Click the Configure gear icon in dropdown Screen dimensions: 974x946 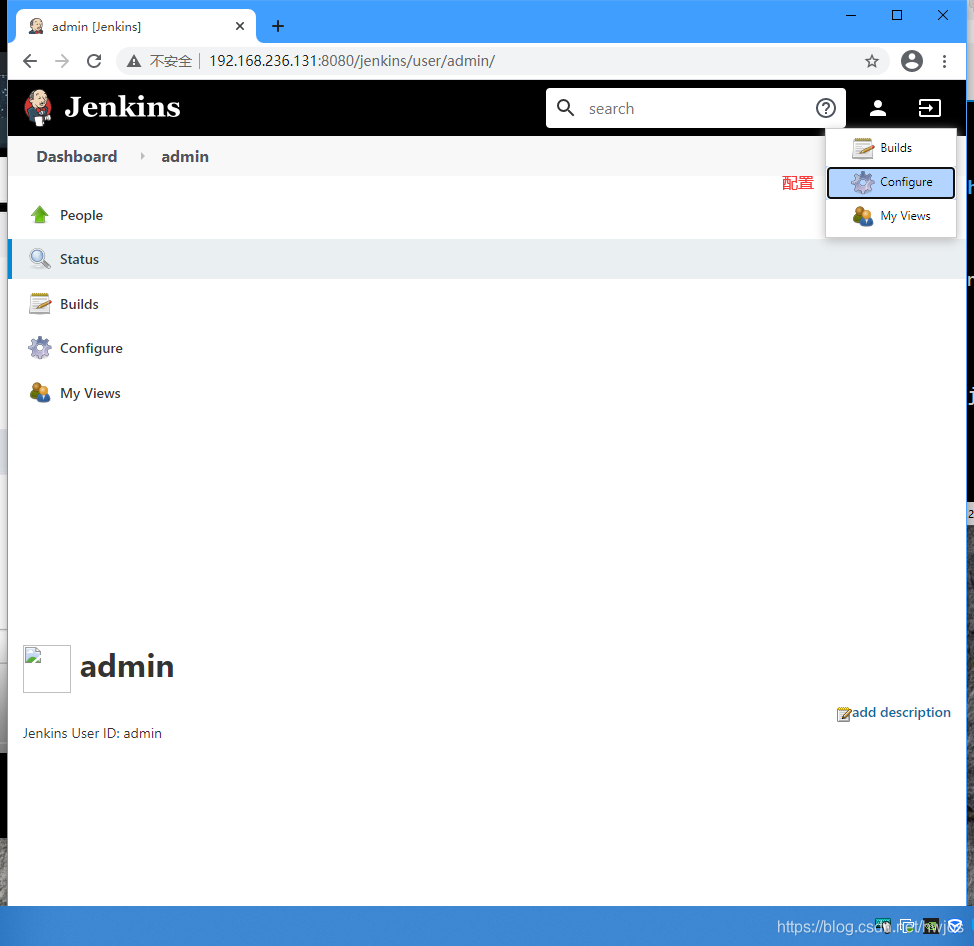[862, 183]
